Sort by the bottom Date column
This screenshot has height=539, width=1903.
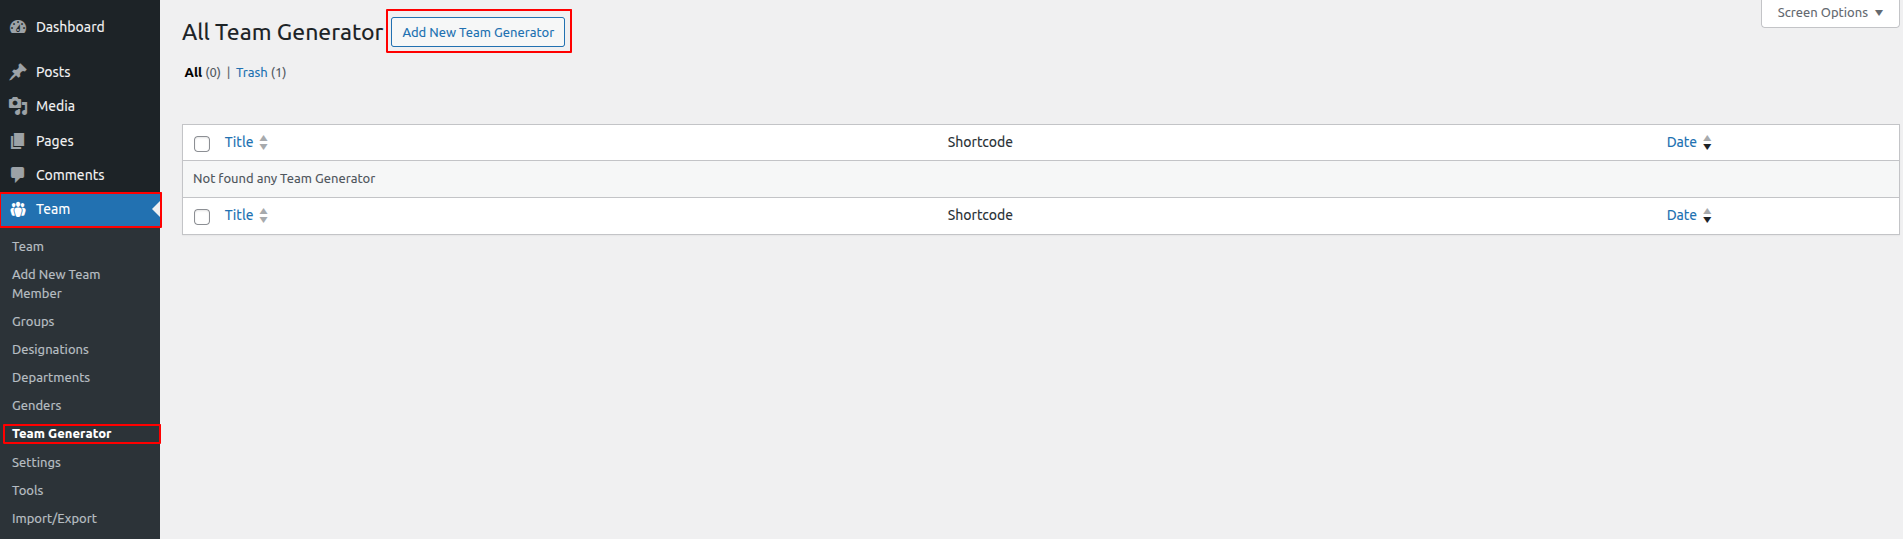point(1681,215)
